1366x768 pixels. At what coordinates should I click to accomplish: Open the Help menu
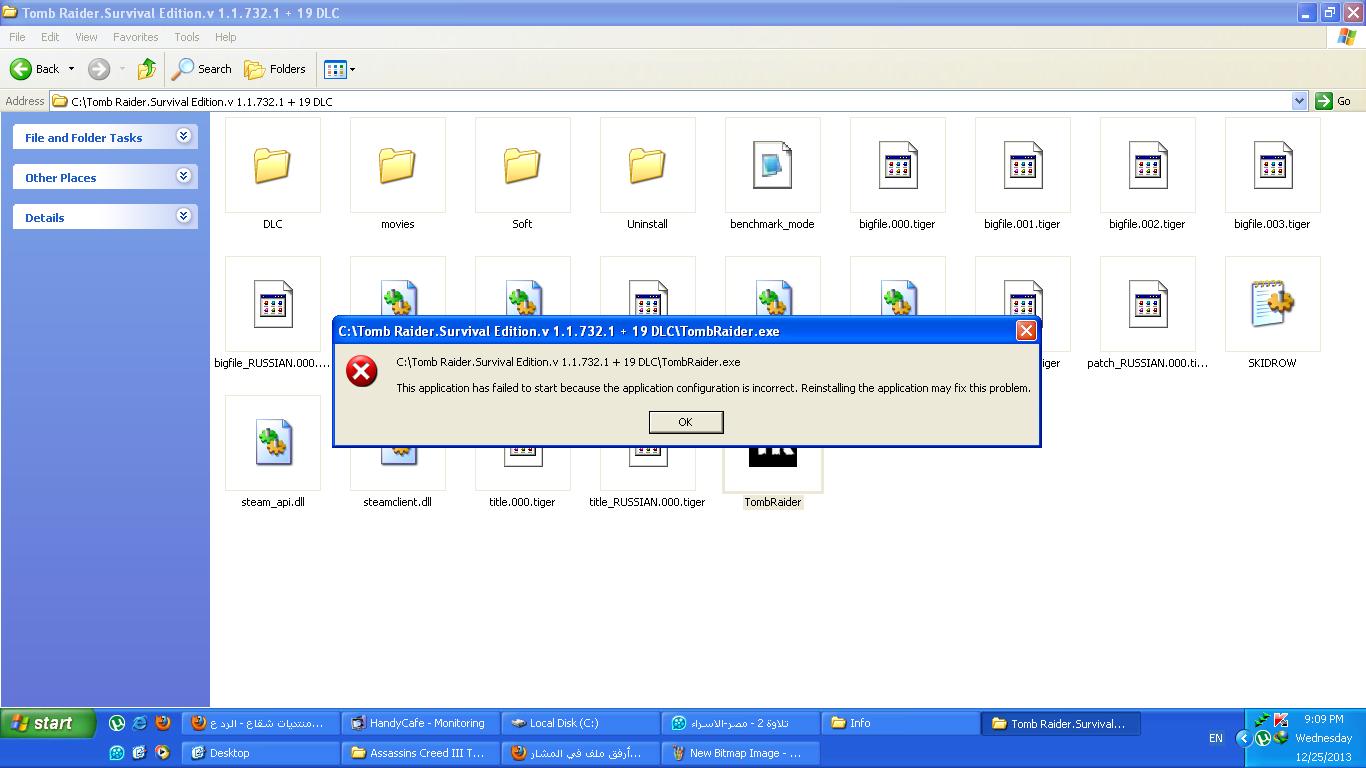click(226, 37)
